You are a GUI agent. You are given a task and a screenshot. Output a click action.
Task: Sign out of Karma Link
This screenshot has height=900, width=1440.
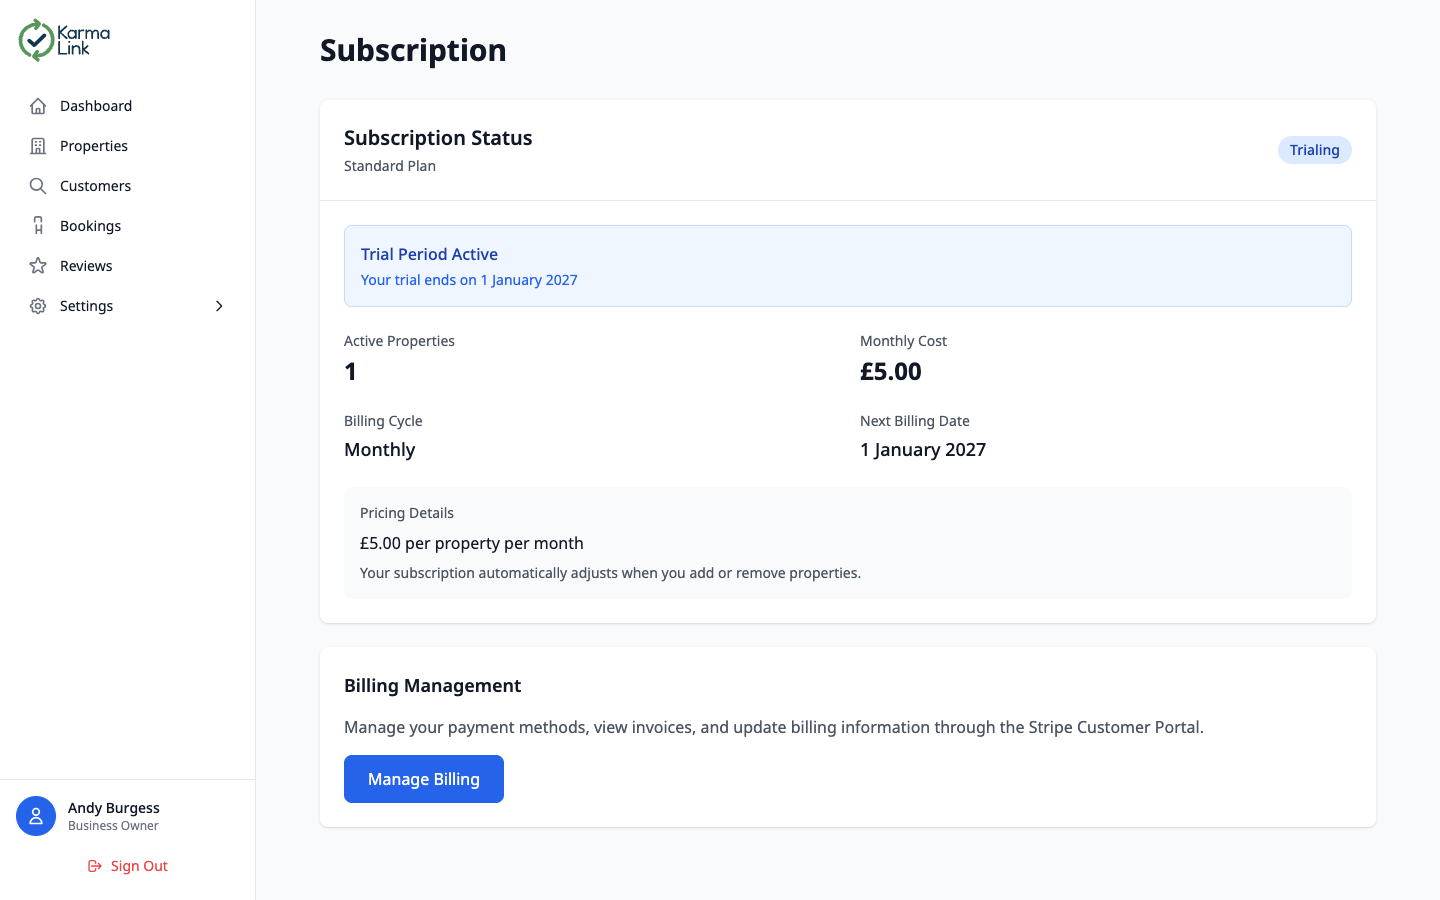coord(127,865)
